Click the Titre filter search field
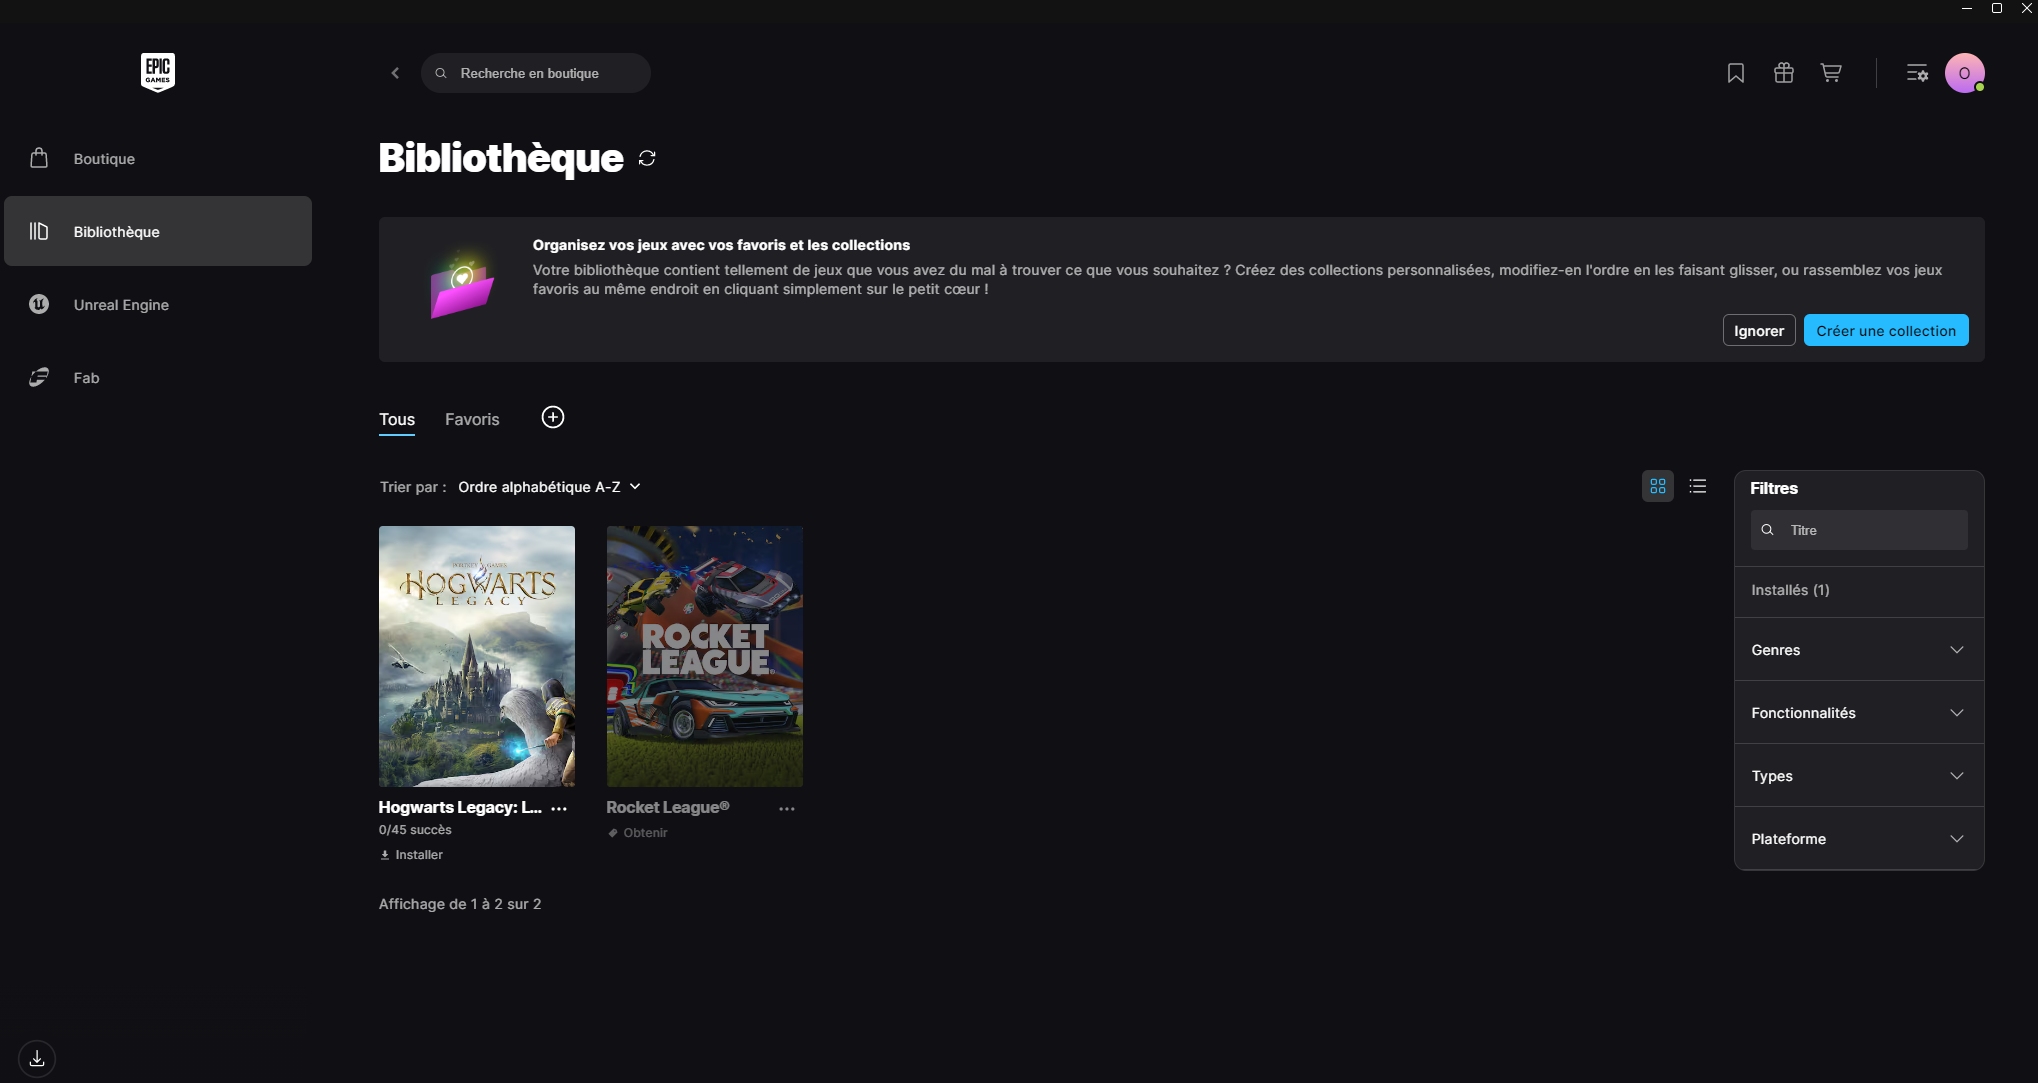The height and width of the screenshot is (1083, 2038). 1859,530
